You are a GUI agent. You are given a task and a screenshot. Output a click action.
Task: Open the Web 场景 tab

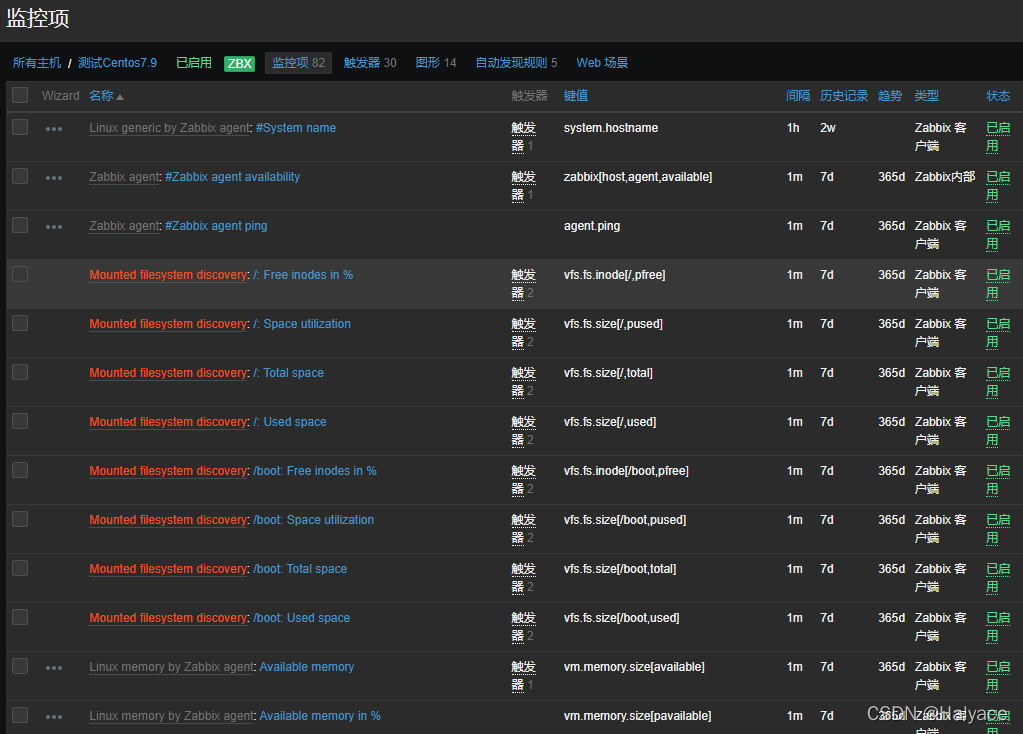(x=602, y=63)
